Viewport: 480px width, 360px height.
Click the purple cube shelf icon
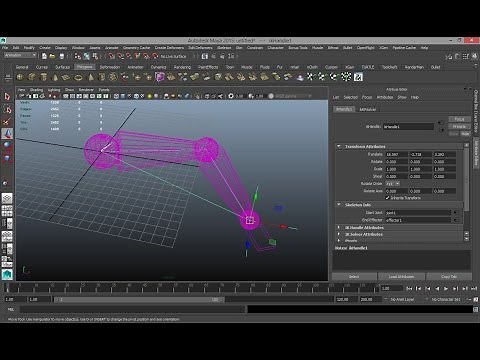[x=160, y=77]
